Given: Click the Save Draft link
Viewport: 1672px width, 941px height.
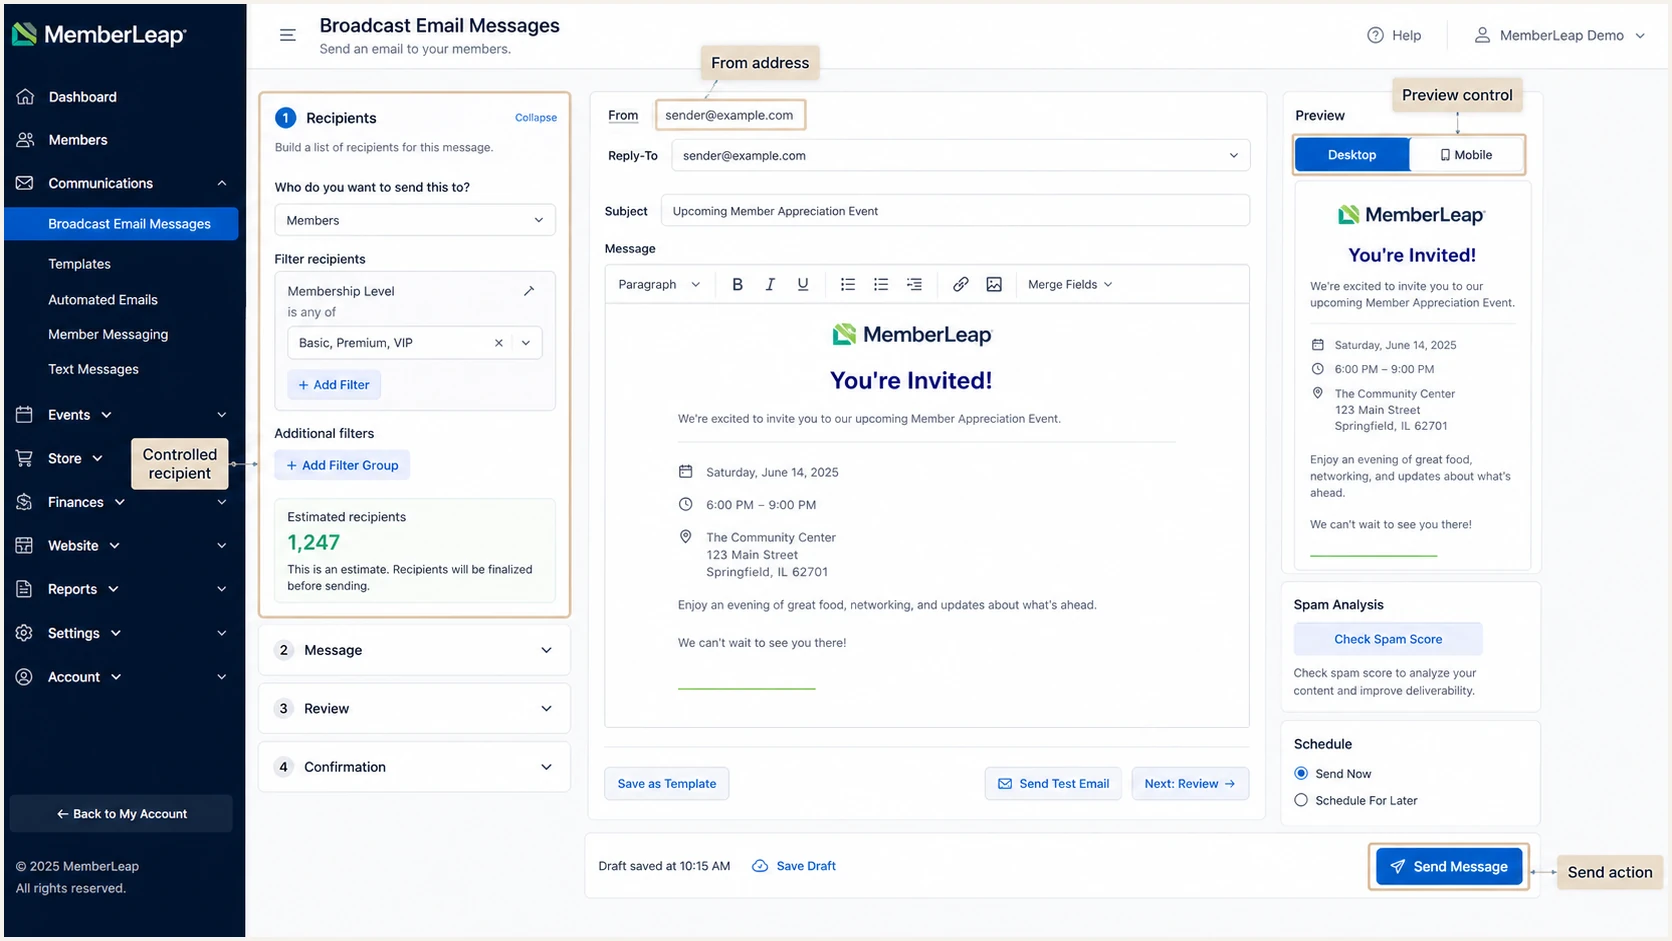Looking at the screenshot, I should pos(794,866).
